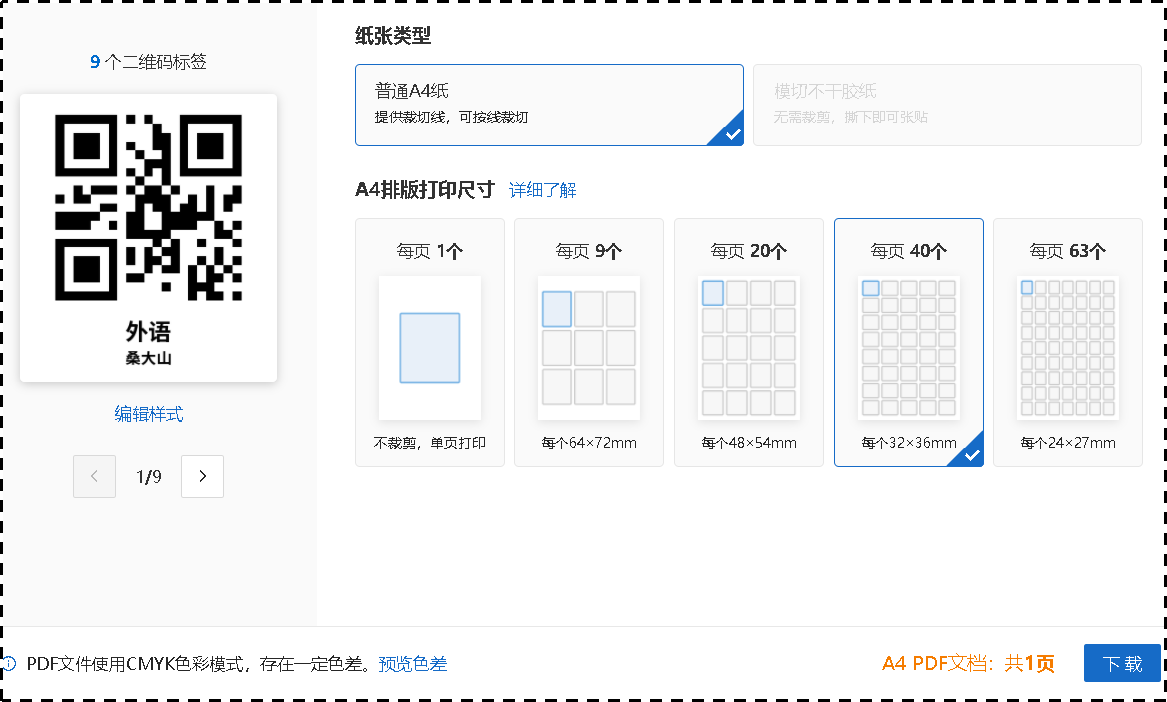Image resolution: width=1167 pixels, height=702 pixels.
Task: Choose the 每页 40个 layout
Action: (x=909, y=342)
